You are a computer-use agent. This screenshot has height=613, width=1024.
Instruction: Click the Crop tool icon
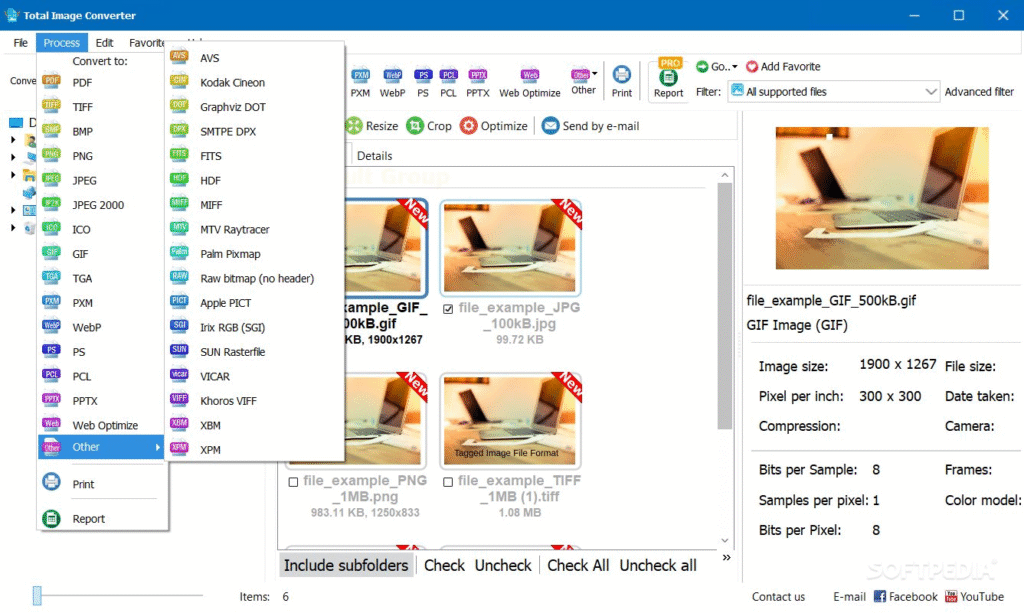(x=414, y=126)
